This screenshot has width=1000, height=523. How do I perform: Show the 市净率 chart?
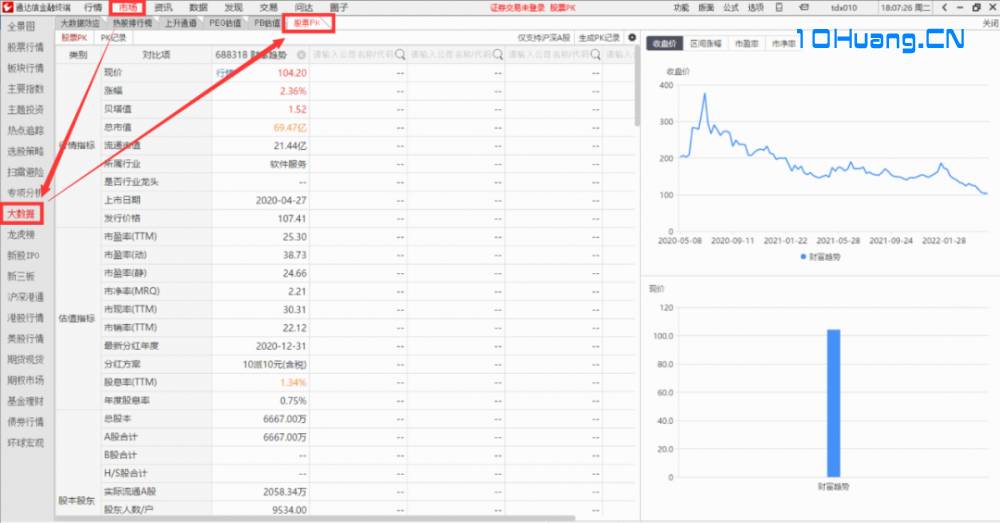click(783, 43)
